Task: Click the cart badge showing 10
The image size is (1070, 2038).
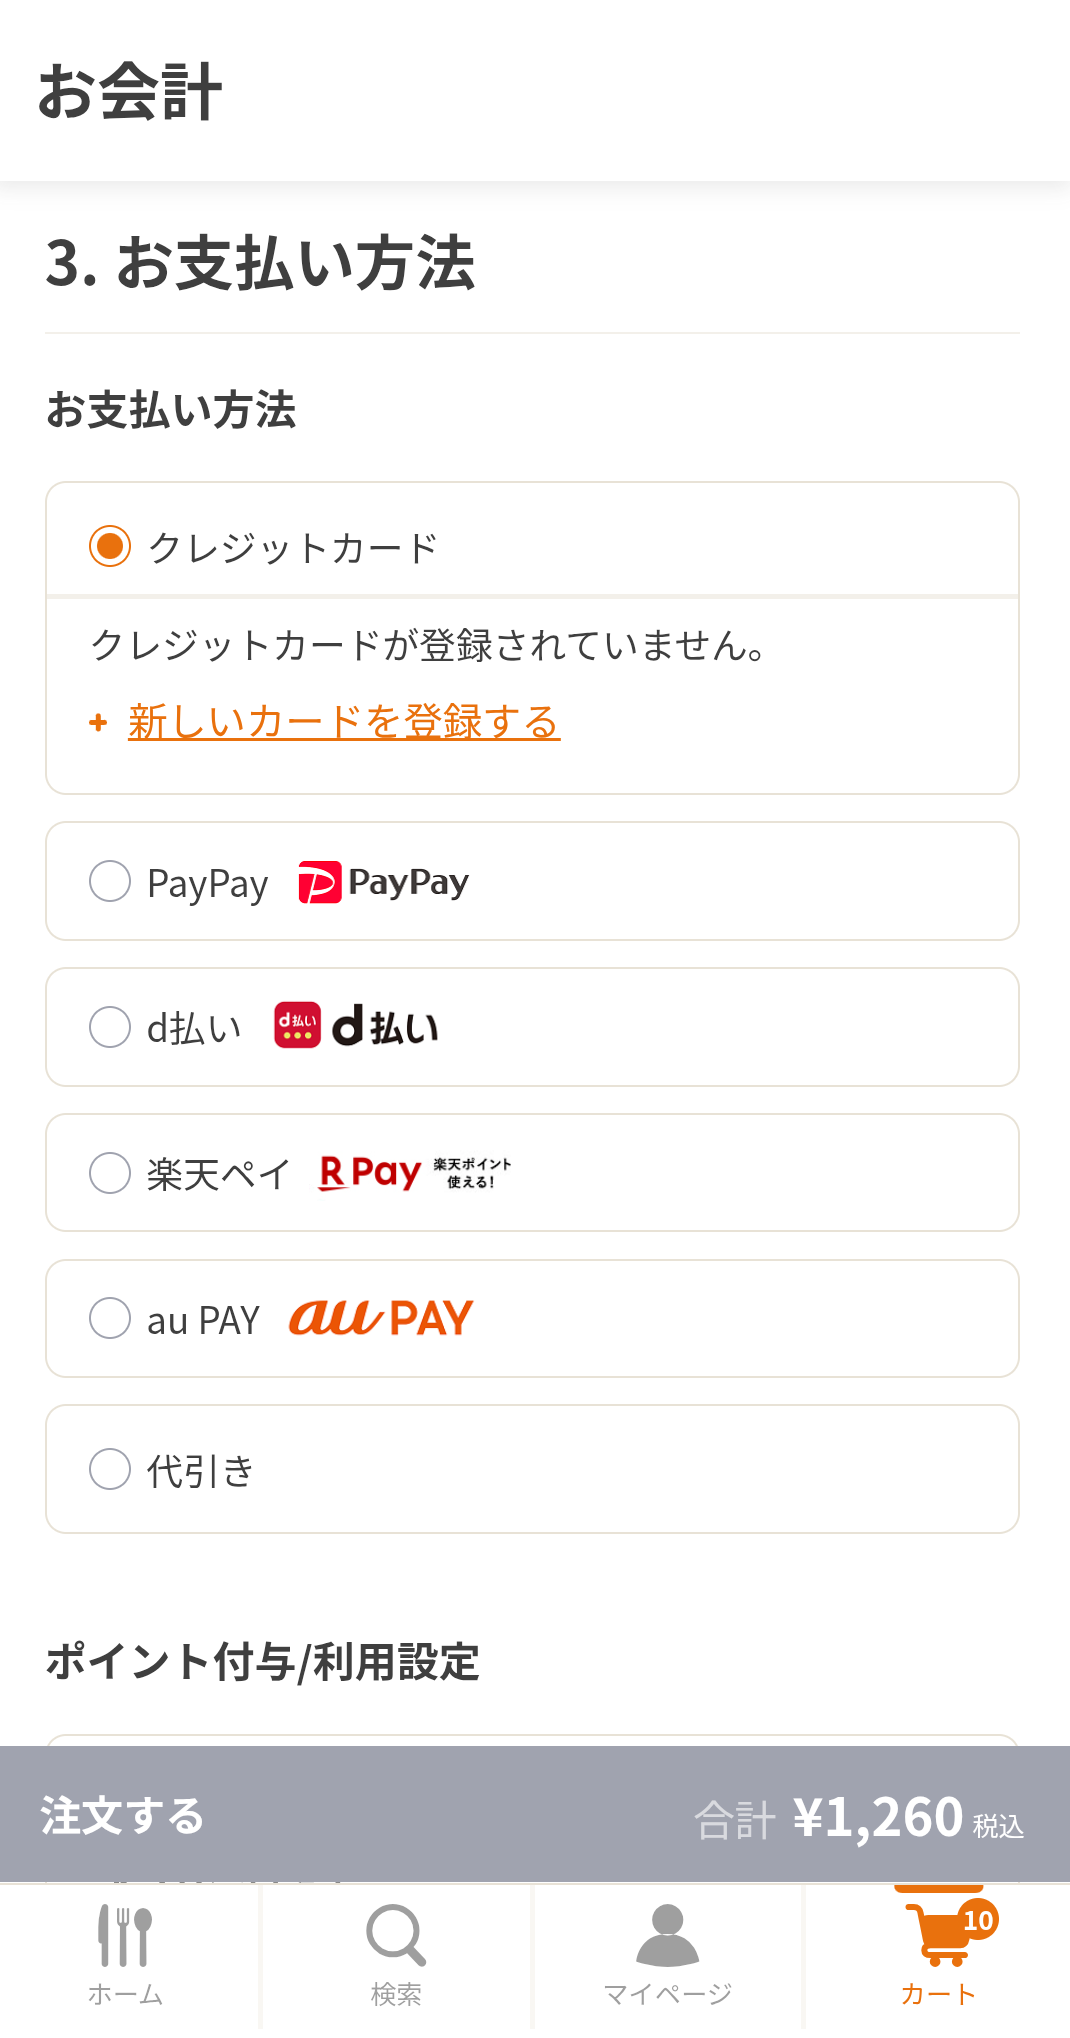Action: point(978,1920)
